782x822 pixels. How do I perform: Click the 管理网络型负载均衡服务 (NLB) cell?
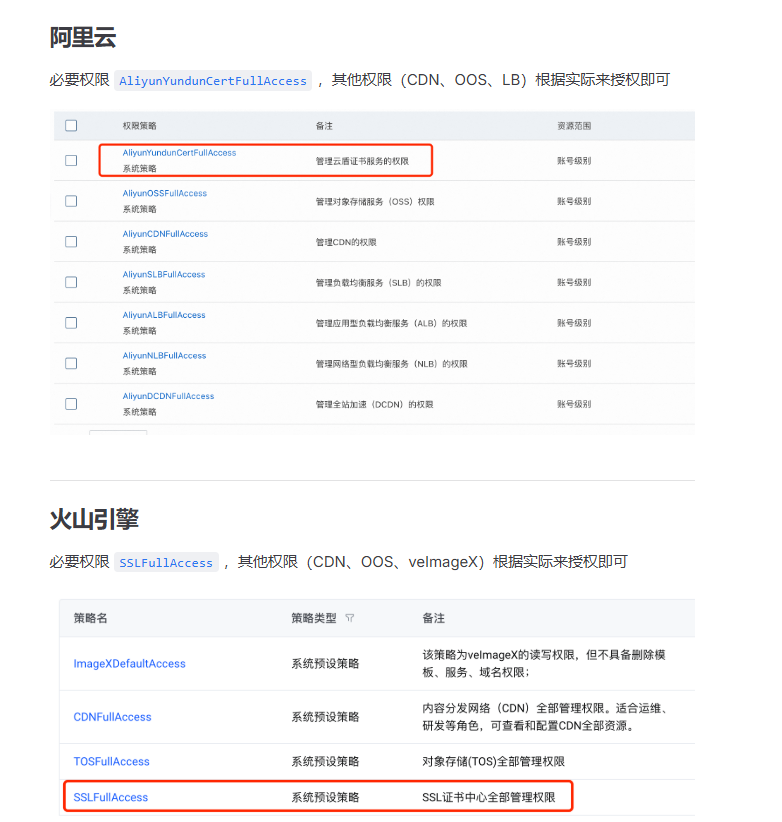[x=391, y=364]
